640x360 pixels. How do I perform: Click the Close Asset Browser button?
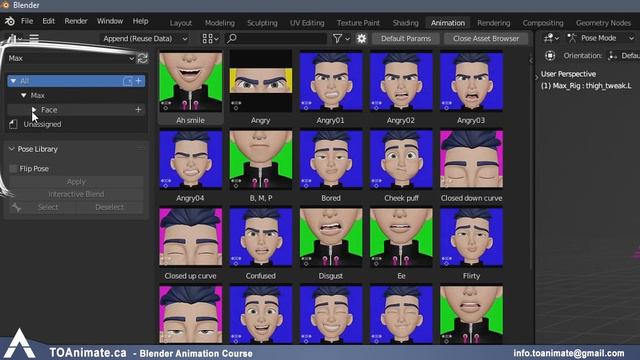coord(486,39)
